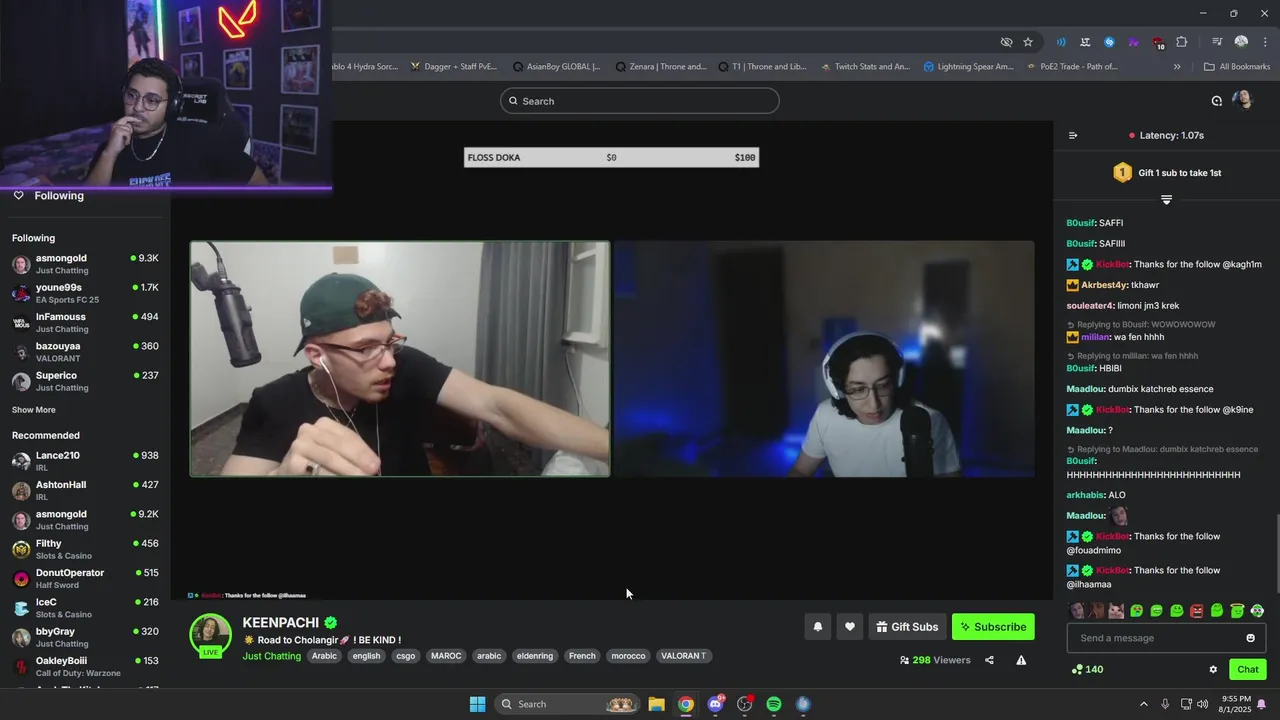Open Superico channel in sidebar
This screenshot has width=1280, height=720.
point(85,381)
